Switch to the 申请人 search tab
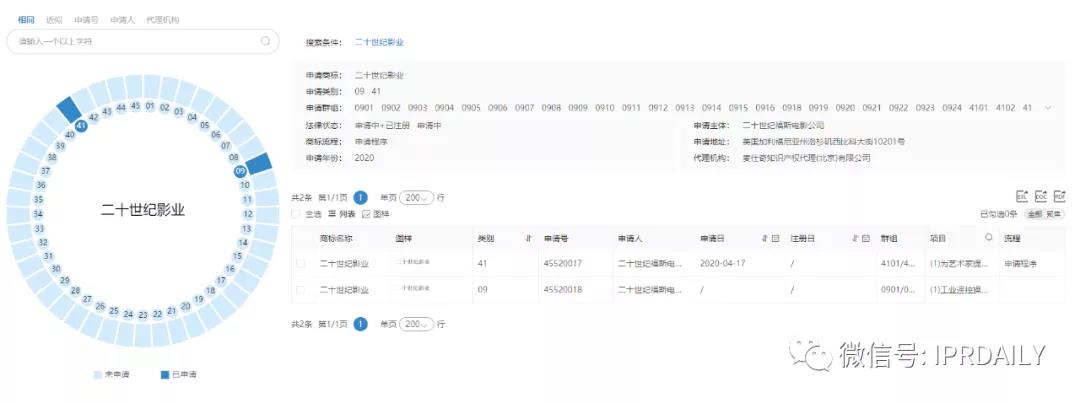Viewport: 1080px width, 403px height. click(123, 20)
